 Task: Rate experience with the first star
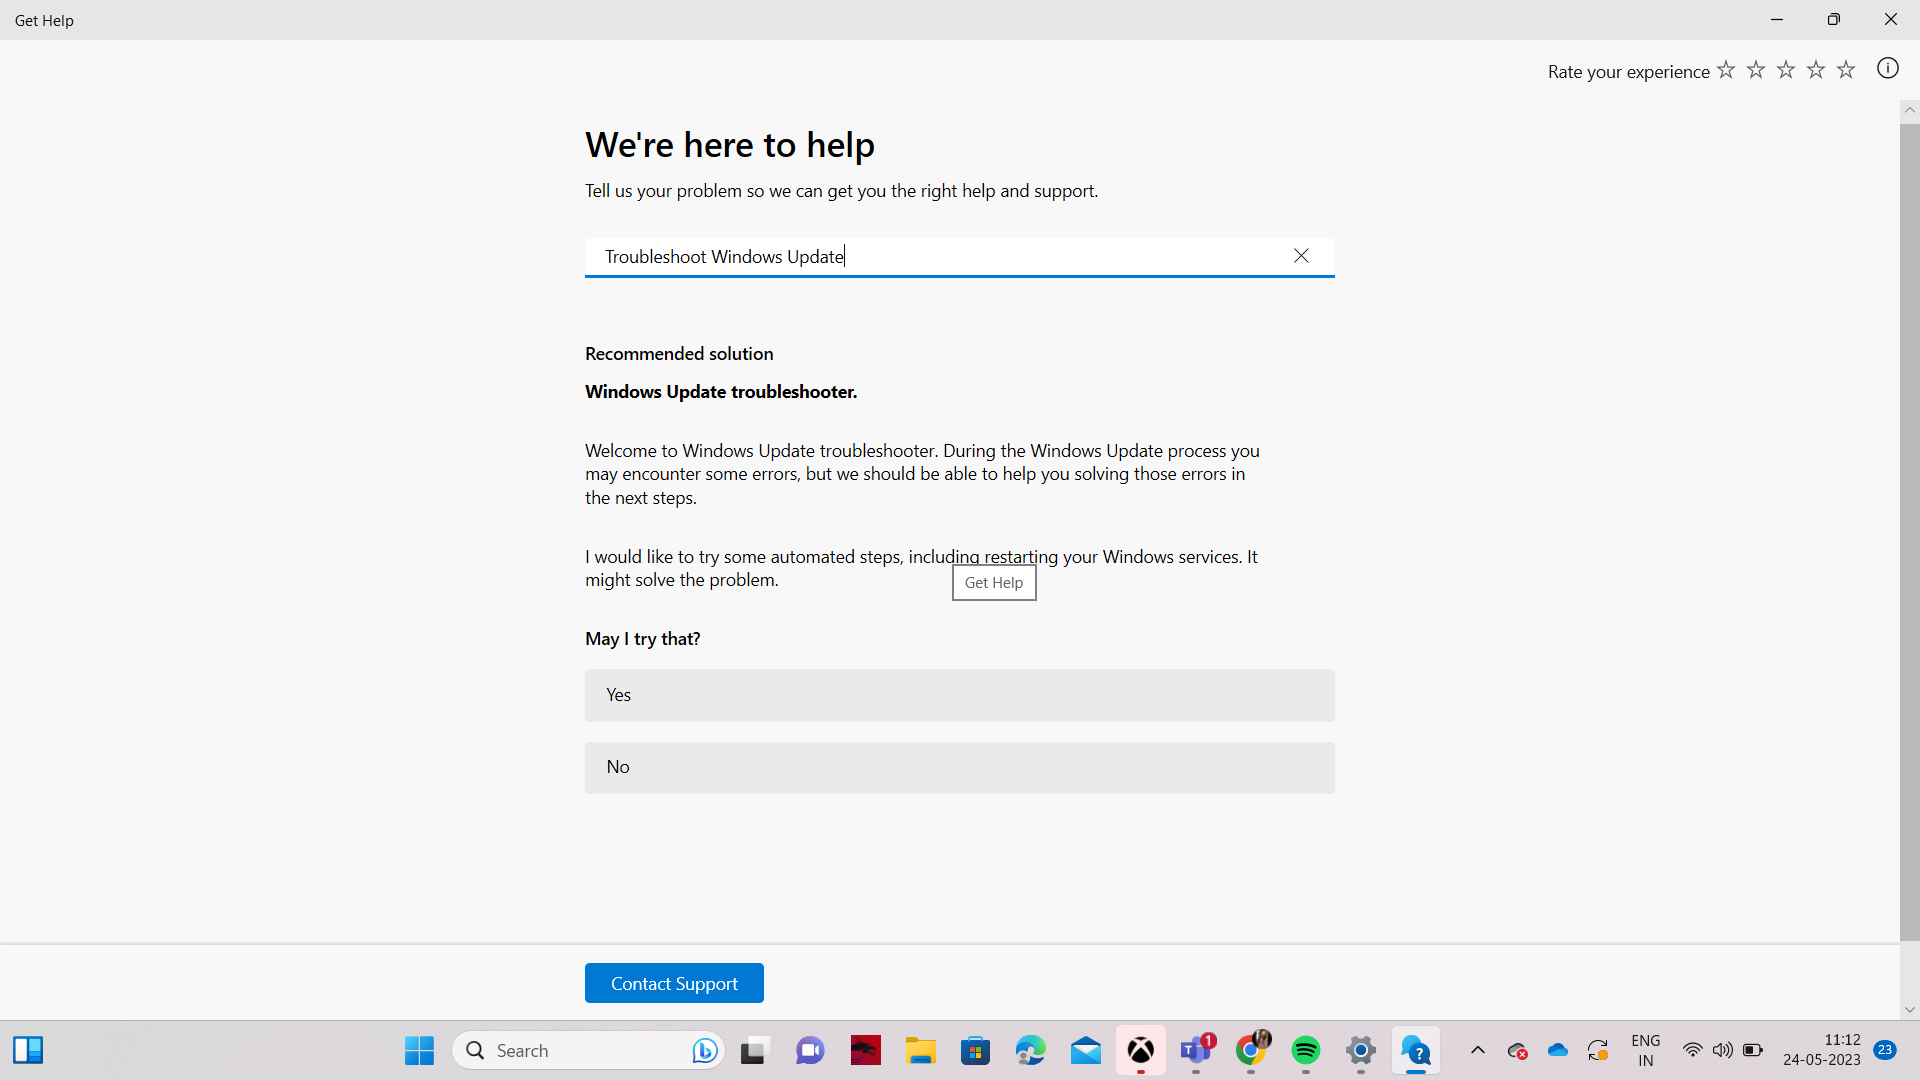pos(1726,70)
